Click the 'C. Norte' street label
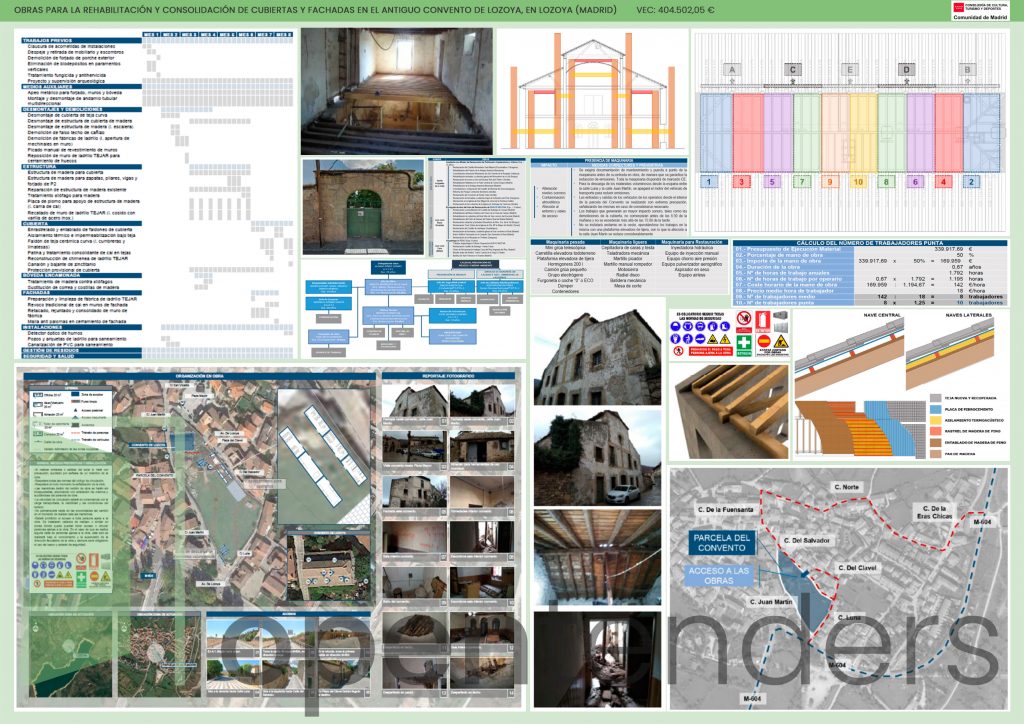 pos(846,488)
